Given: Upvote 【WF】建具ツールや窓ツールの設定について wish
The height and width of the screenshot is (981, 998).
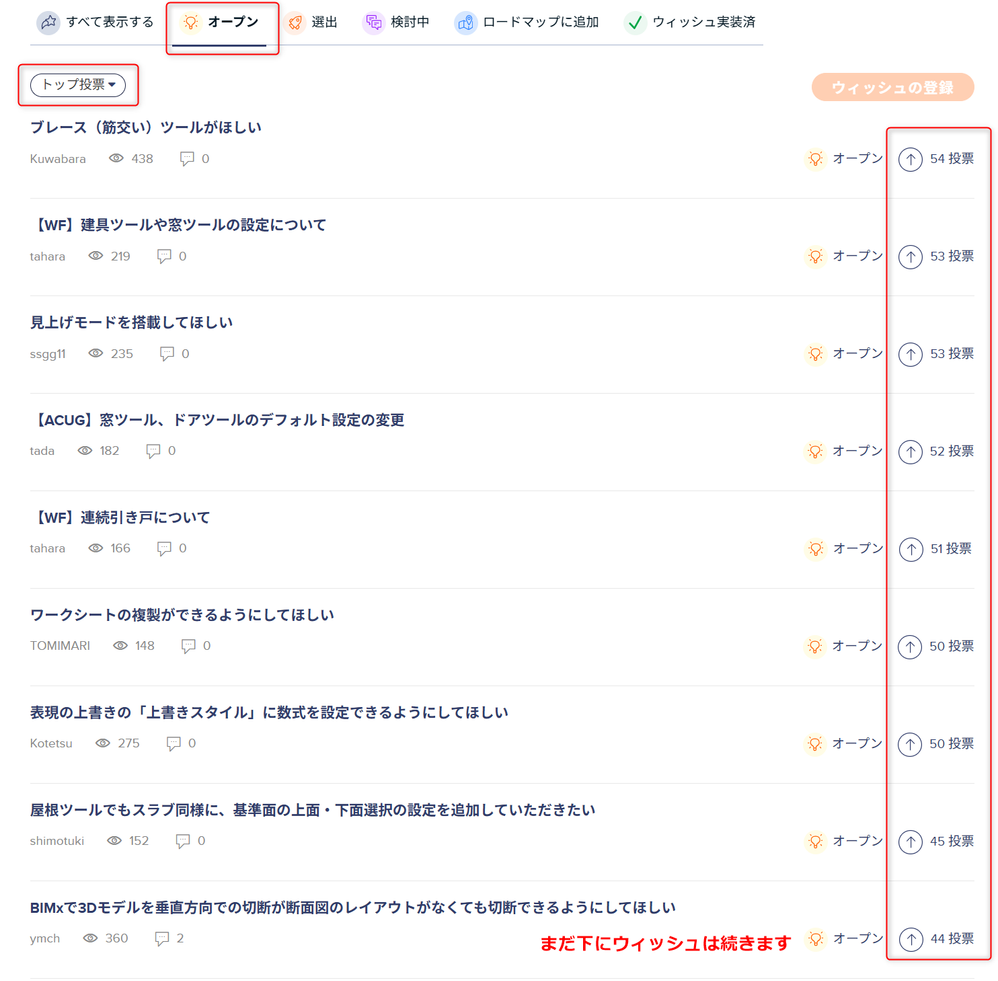Looking at the screenshot, I should [x=910, y=257].
